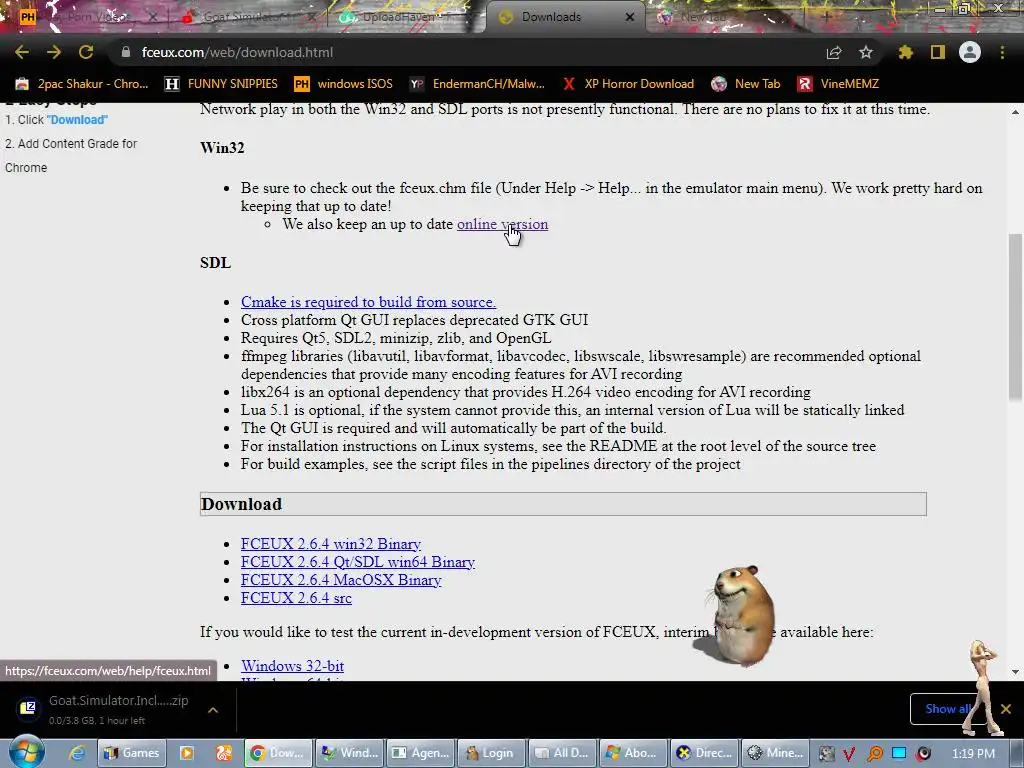Screen dimensions: 1024x768
Task: Expand the Goat.Simulator download options chevron
Action: point(213,710)
